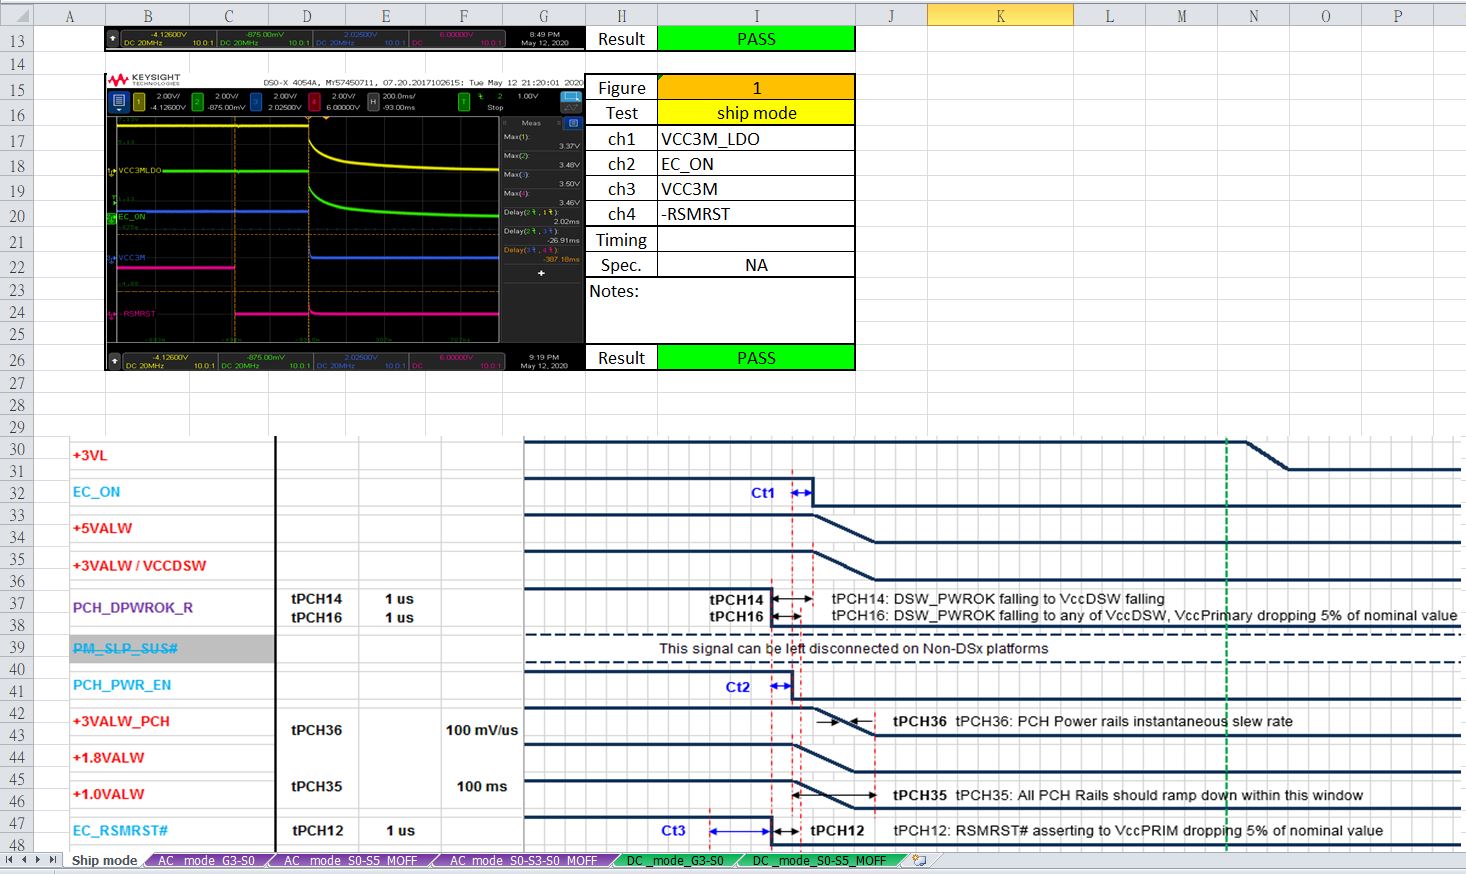The image size is (1466, 874).
Task: Click the 'Figure' label cell
Action: [621, 88]
